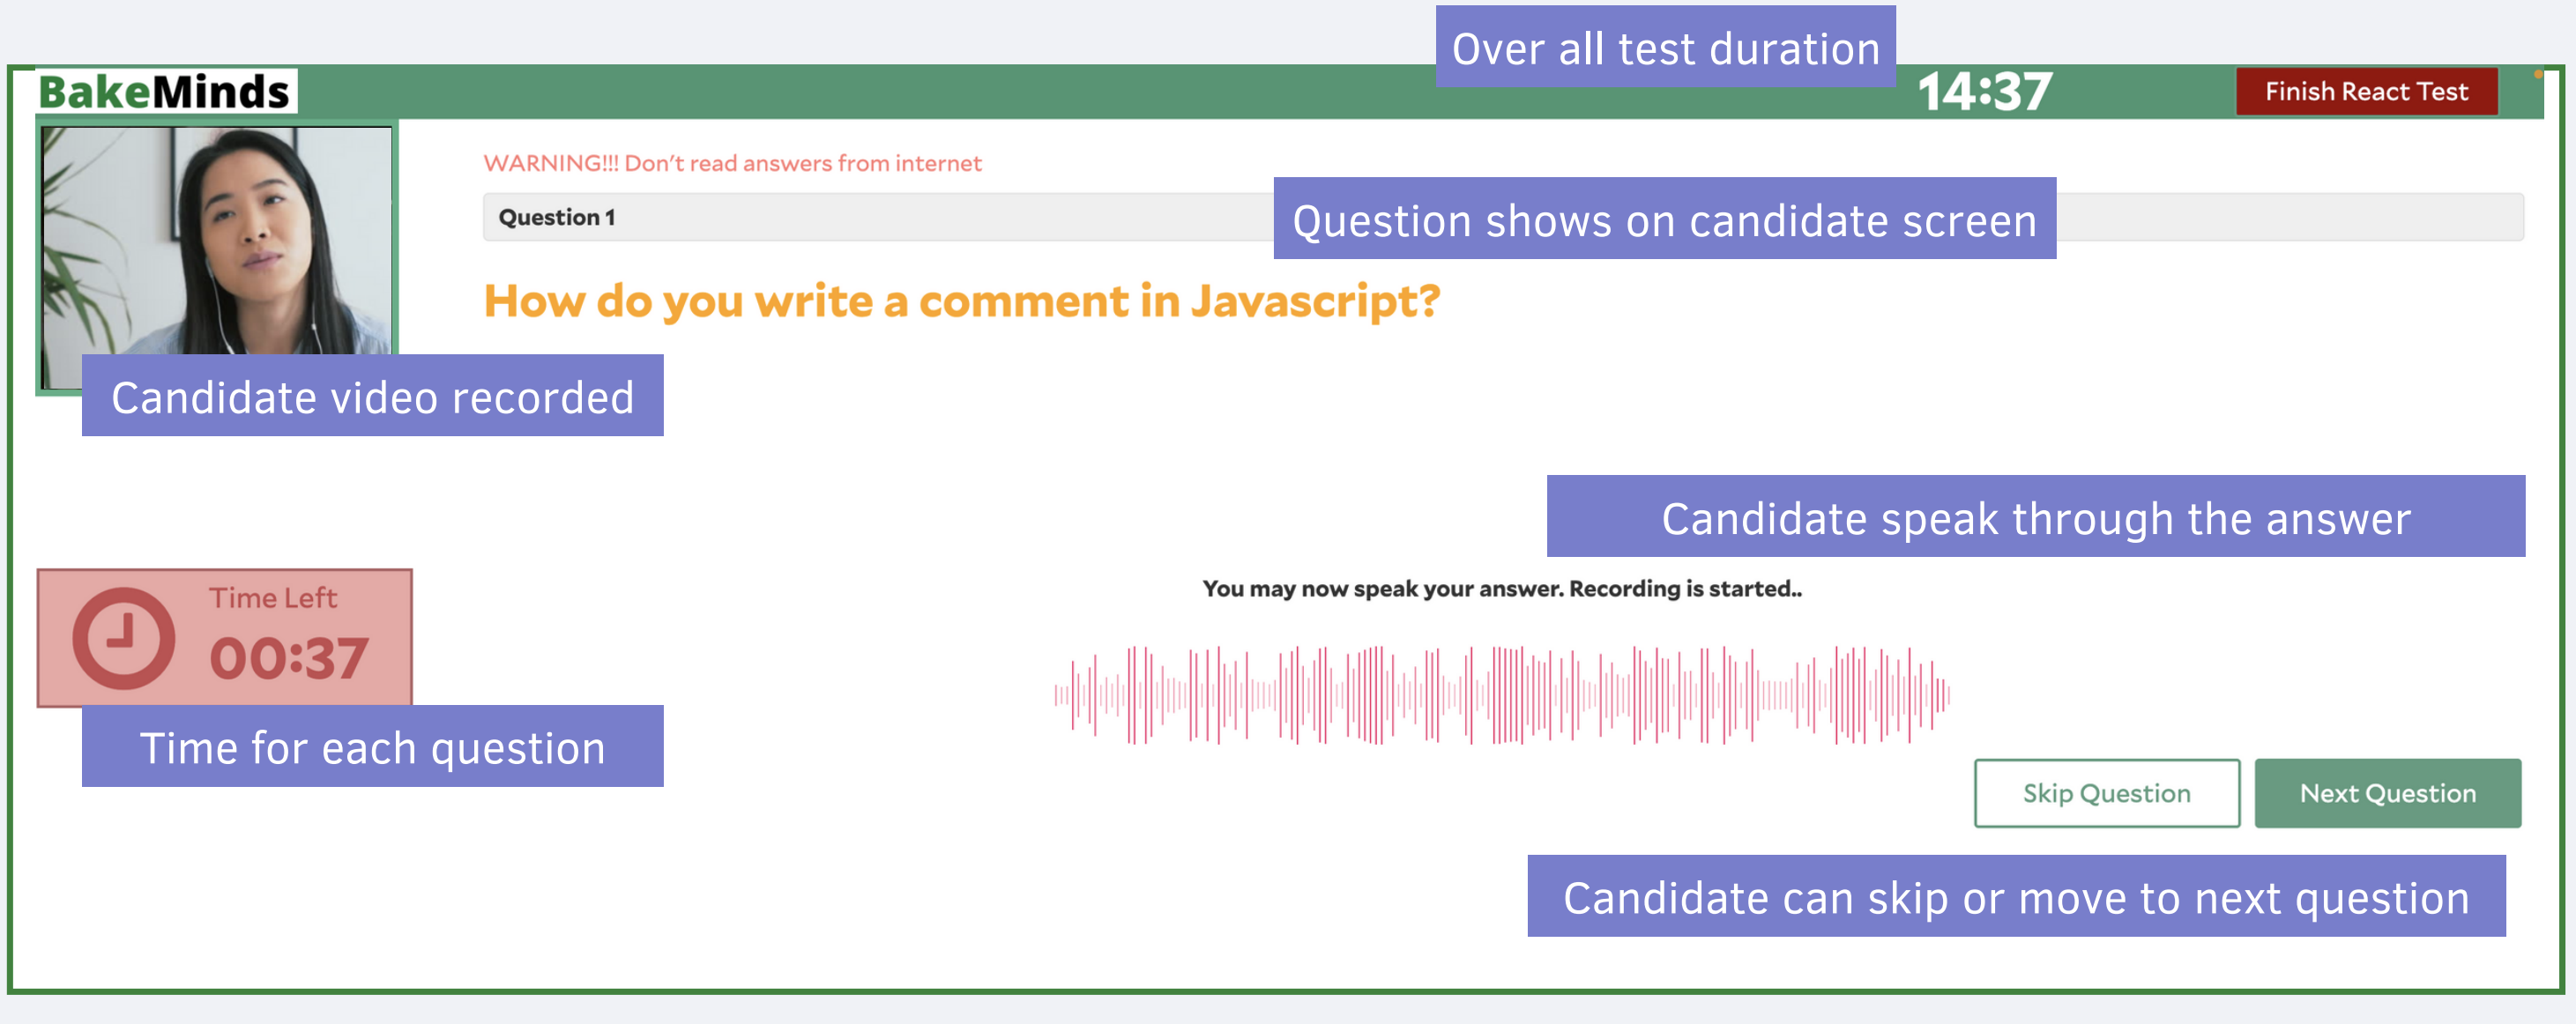Click the "Candidate speak through the answer" label
Image resolution: width=2576 pixels, height=1024 pixels.
(x=2035, y=518)
